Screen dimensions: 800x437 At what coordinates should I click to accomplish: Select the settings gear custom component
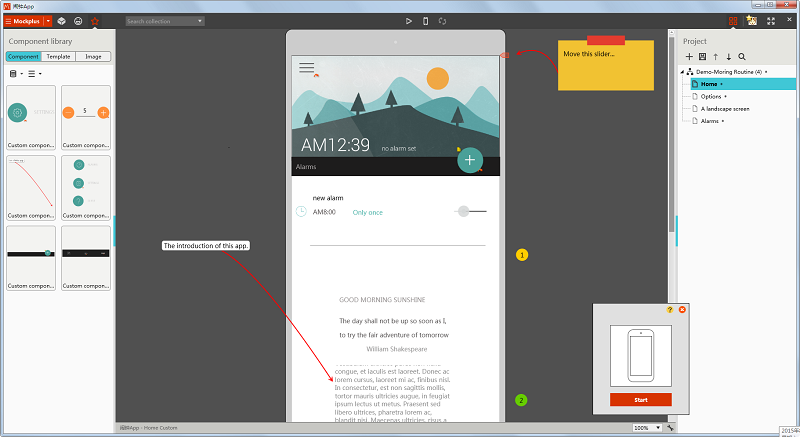(x=31, y=118)
